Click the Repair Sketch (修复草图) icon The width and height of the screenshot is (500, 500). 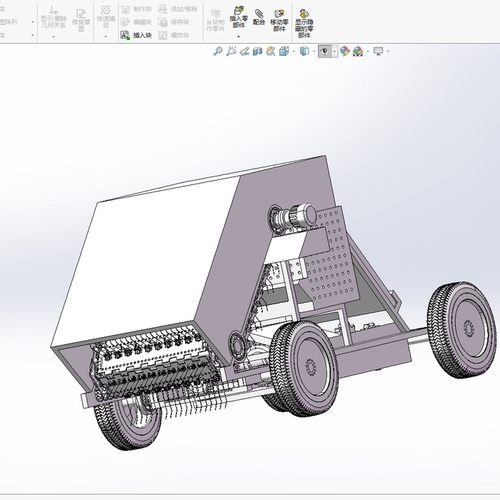tap(81, 14)
